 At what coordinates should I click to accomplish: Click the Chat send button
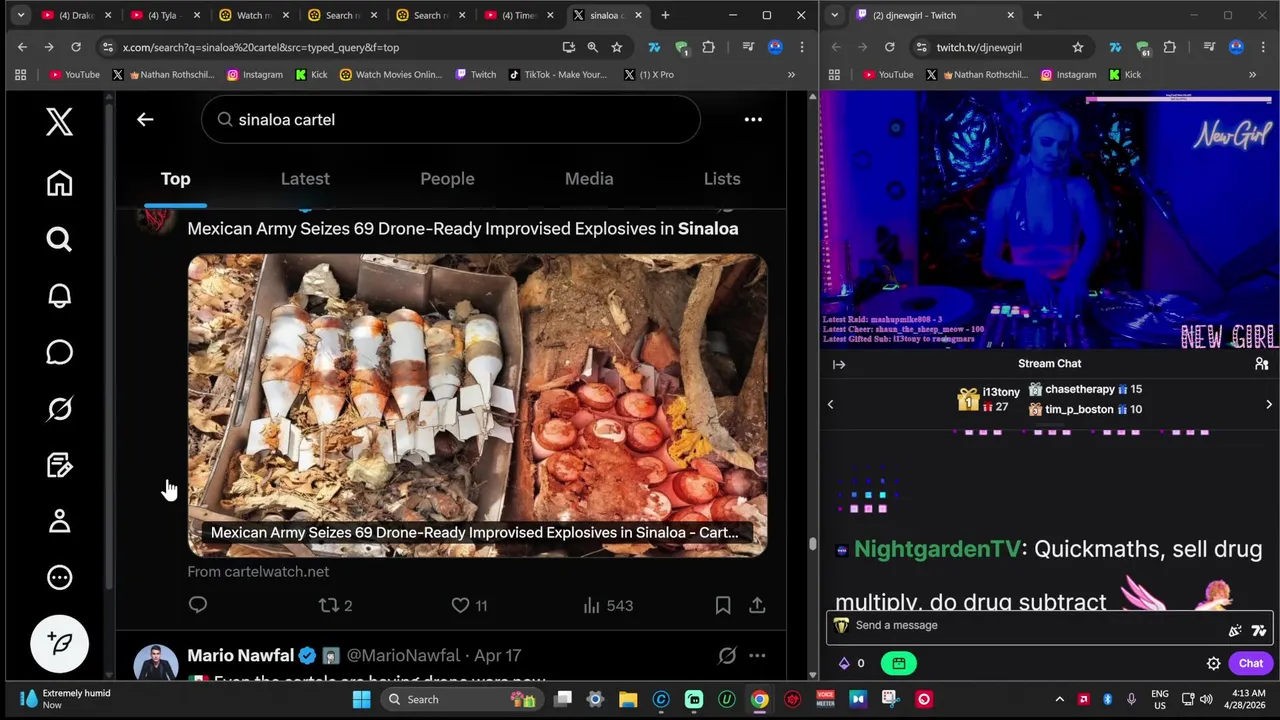pyautogui.click(x=1251, y=663)
